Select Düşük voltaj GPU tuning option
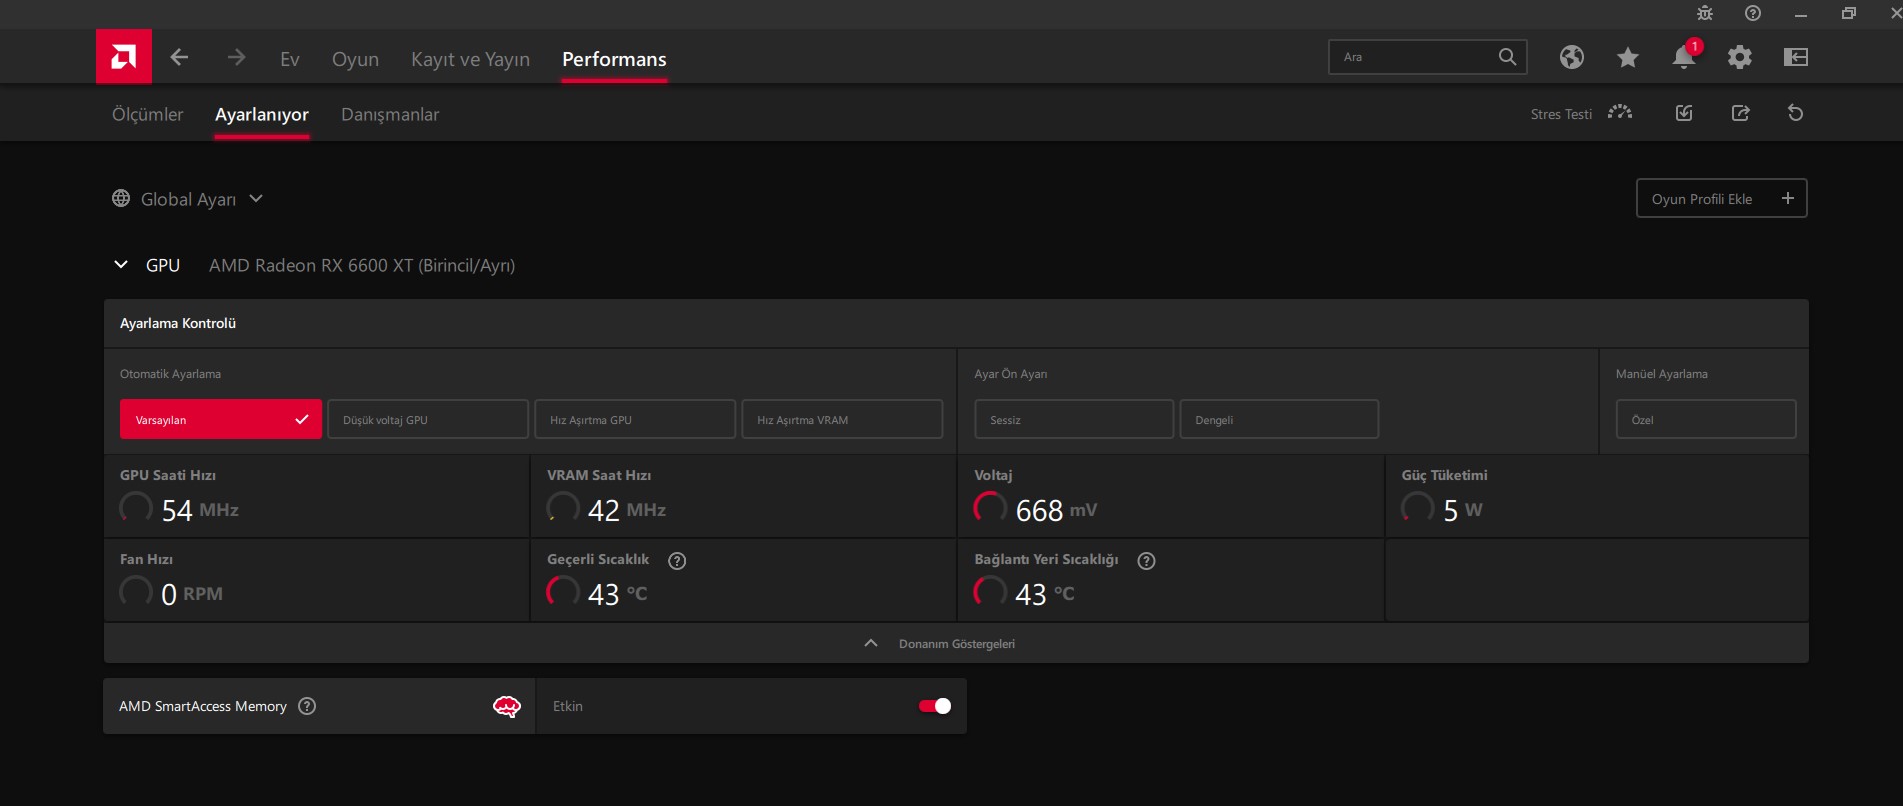 tap(428, 419)
